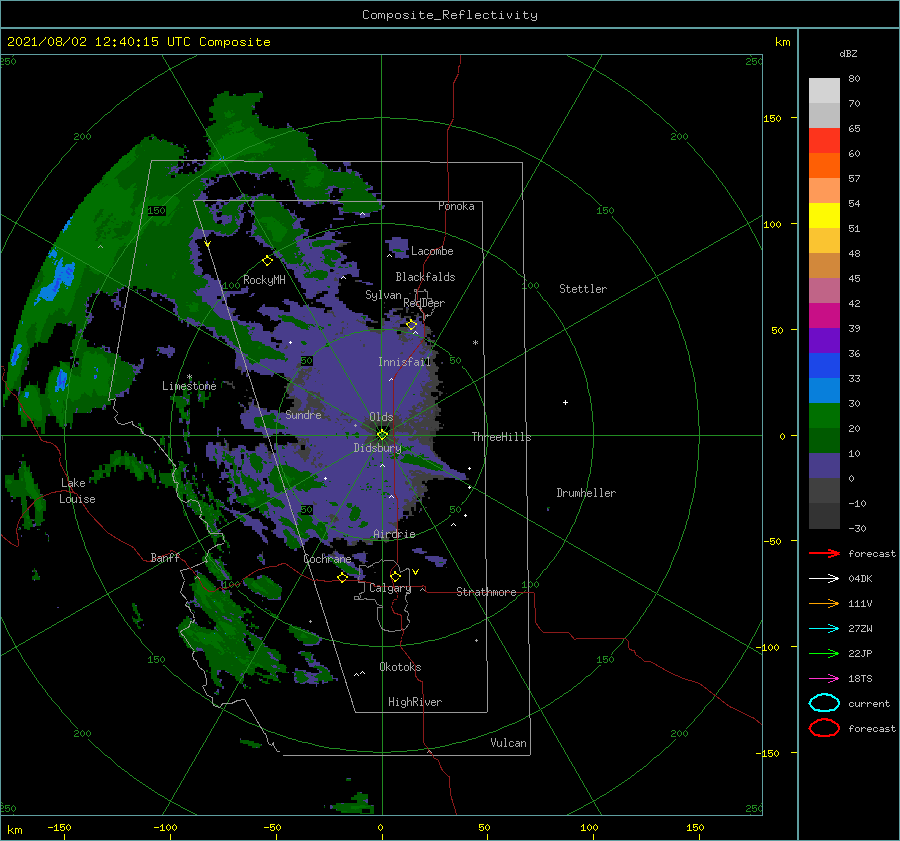Click the Sylvan label on the map
This screenshot has height=841, width=900.
[x=383, y=295]
